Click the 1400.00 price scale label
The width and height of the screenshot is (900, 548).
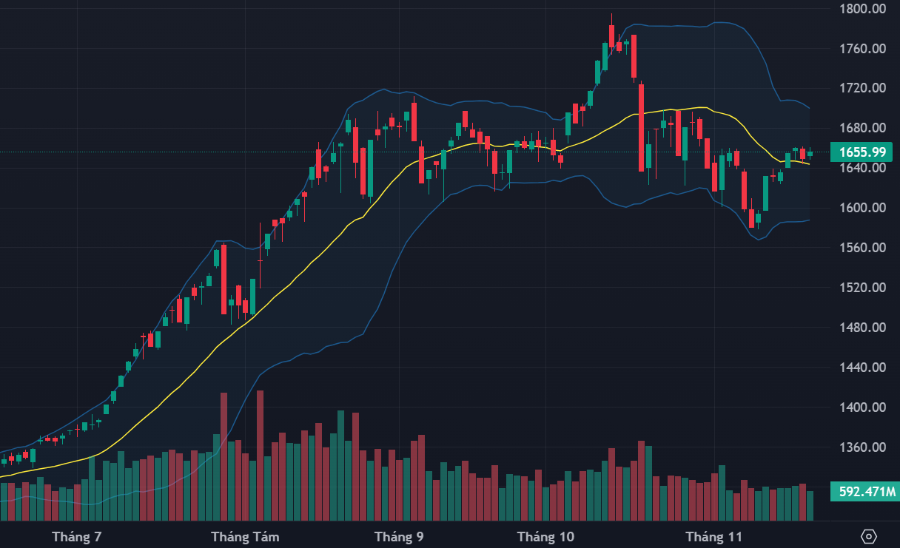(x=863, y=408)
